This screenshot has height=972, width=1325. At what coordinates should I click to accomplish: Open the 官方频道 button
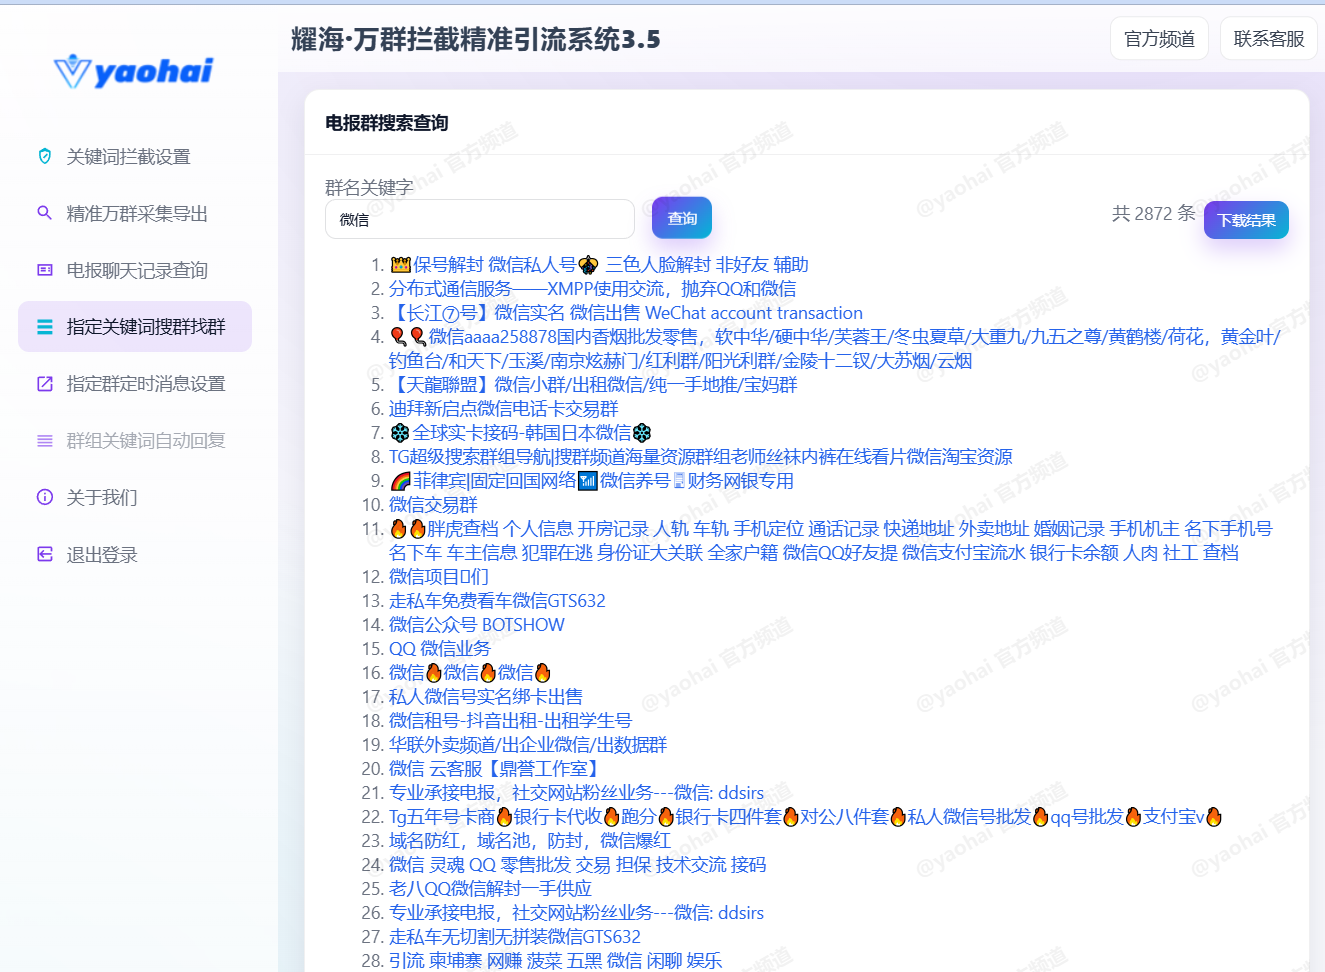[x=1158, y=39]
